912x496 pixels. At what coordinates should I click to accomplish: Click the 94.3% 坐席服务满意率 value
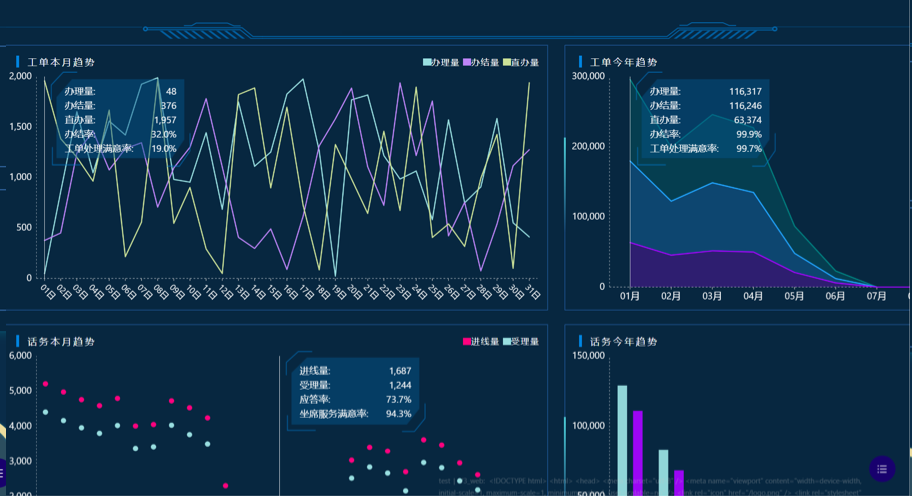click(x=398, y=413)
